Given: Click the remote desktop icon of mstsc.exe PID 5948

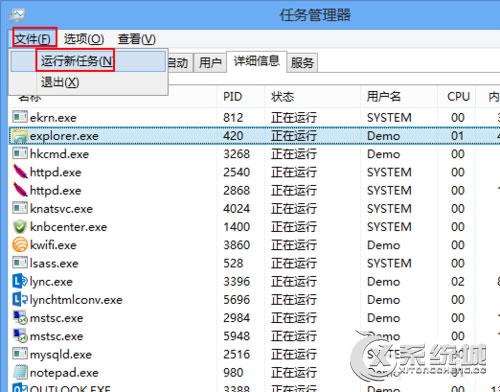Looking at the screenshot, I should pyautogui.click(x=20, y=336).
